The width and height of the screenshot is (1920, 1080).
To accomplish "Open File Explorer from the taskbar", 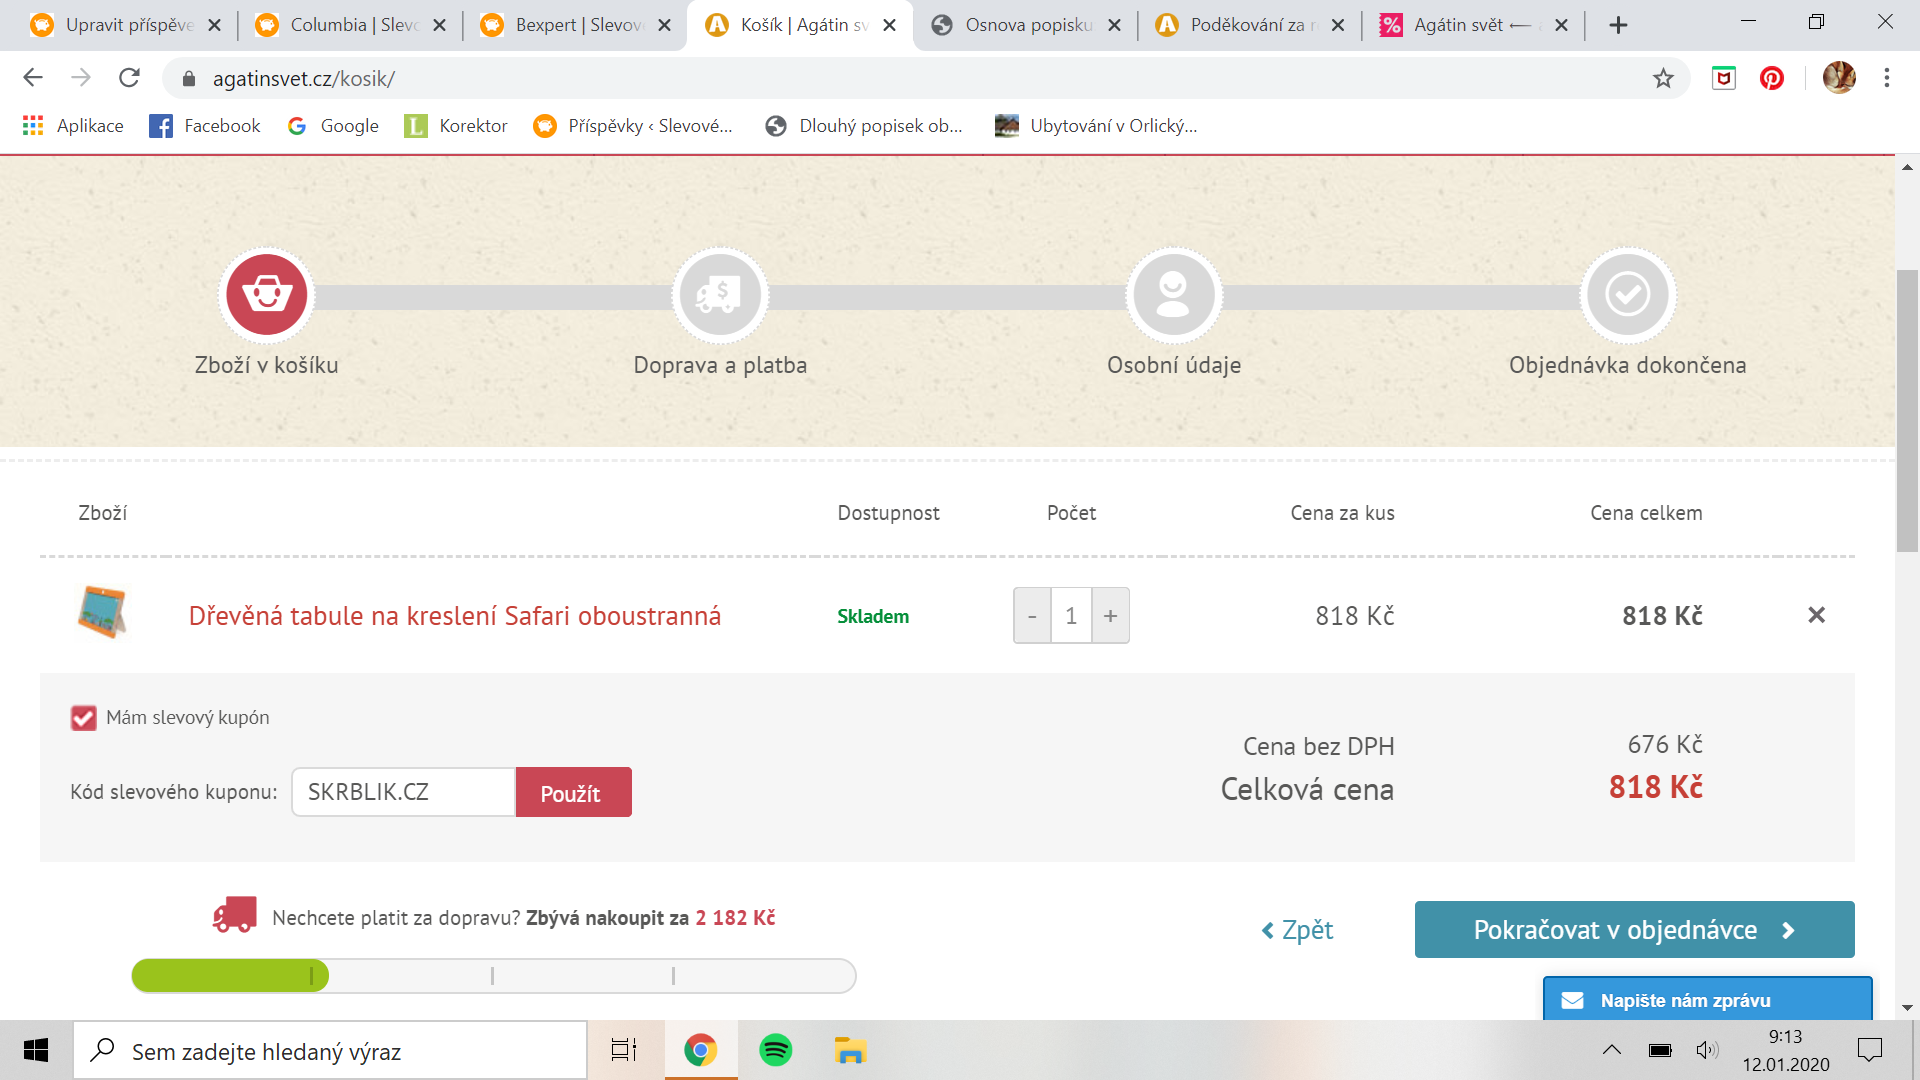I will point(850,1050).
